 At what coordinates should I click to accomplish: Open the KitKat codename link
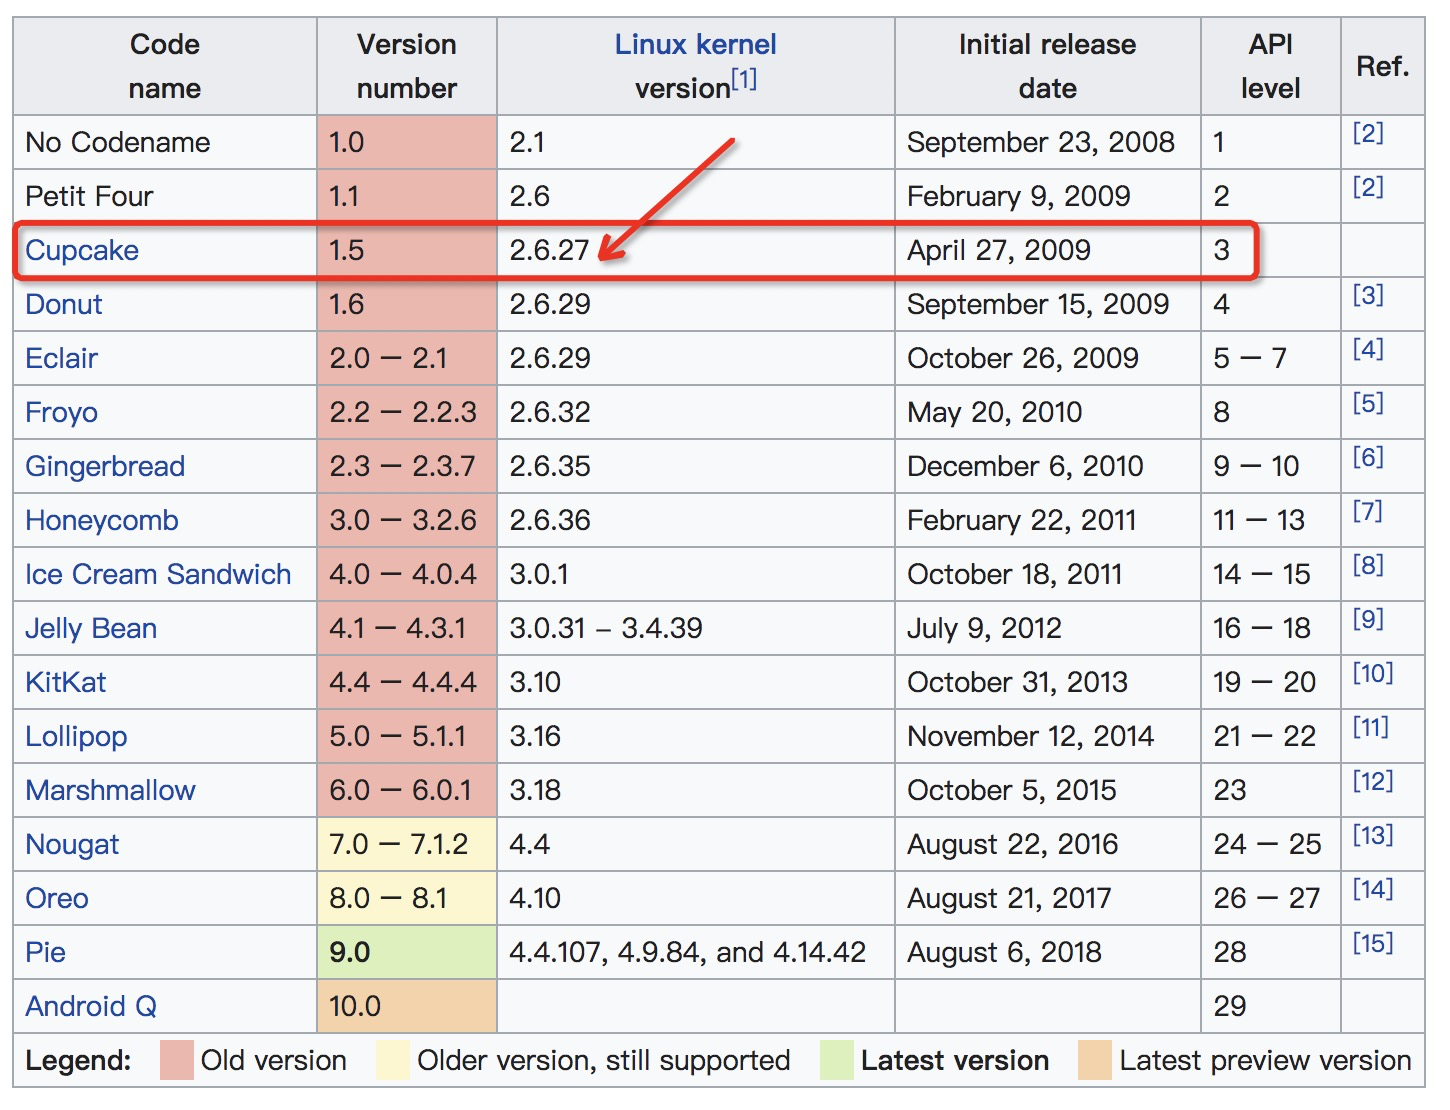pyautogui.click(x=65, y=682)
